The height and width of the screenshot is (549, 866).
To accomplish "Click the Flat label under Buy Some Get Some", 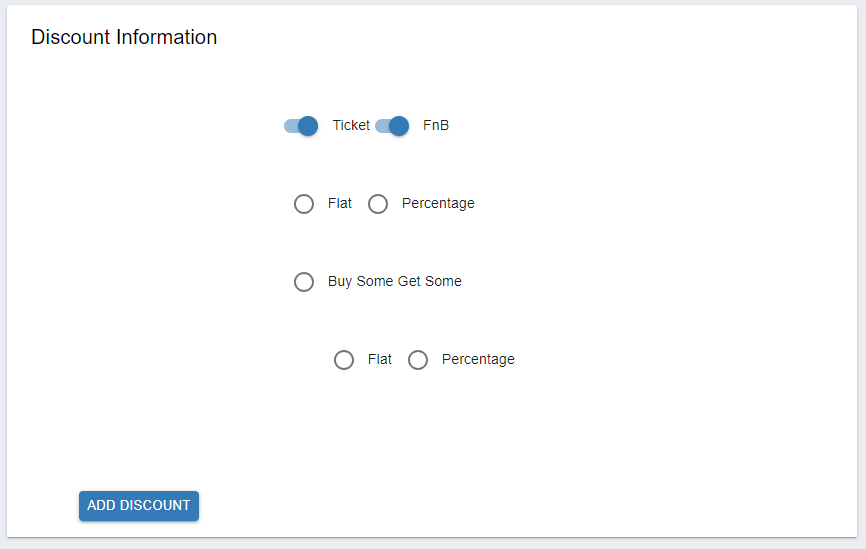I will tap(380, 360).
